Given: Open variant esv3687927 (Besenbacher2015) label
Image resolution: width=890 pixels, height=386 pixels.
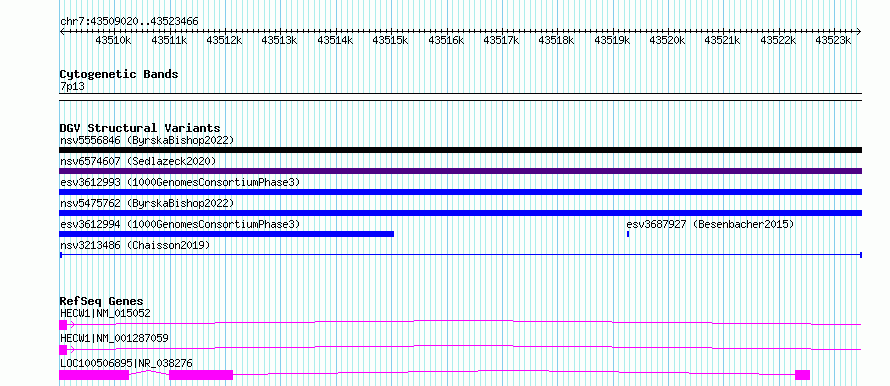Looking at the screenshot, I should [710, 224].
